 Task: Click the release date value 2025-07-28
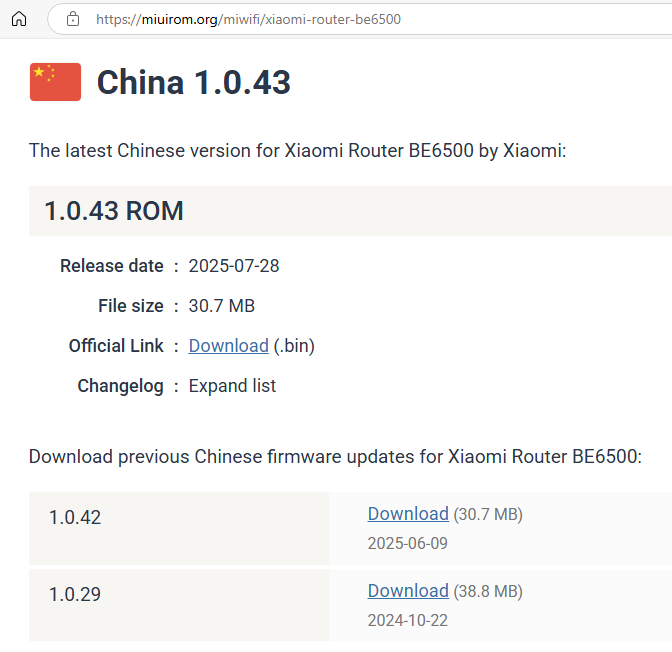[x=233, y=266]
